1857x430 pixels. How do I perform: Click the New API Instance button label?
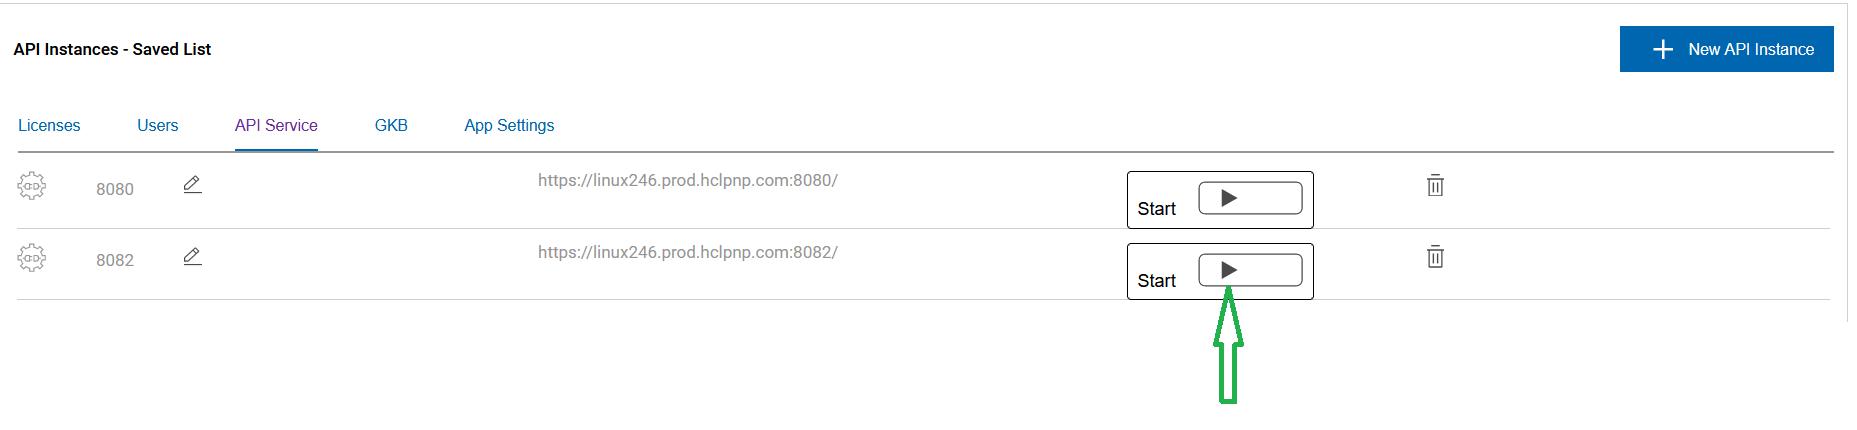(1750, 49)
